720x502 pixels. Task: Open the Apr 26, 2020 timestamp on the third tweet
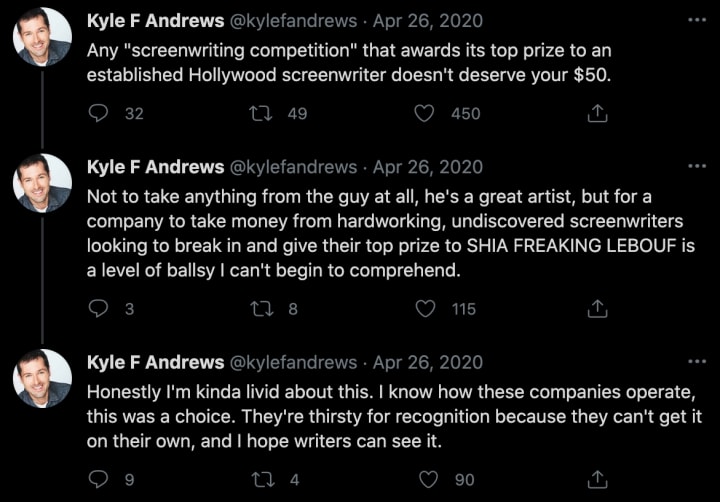(427, 362)
